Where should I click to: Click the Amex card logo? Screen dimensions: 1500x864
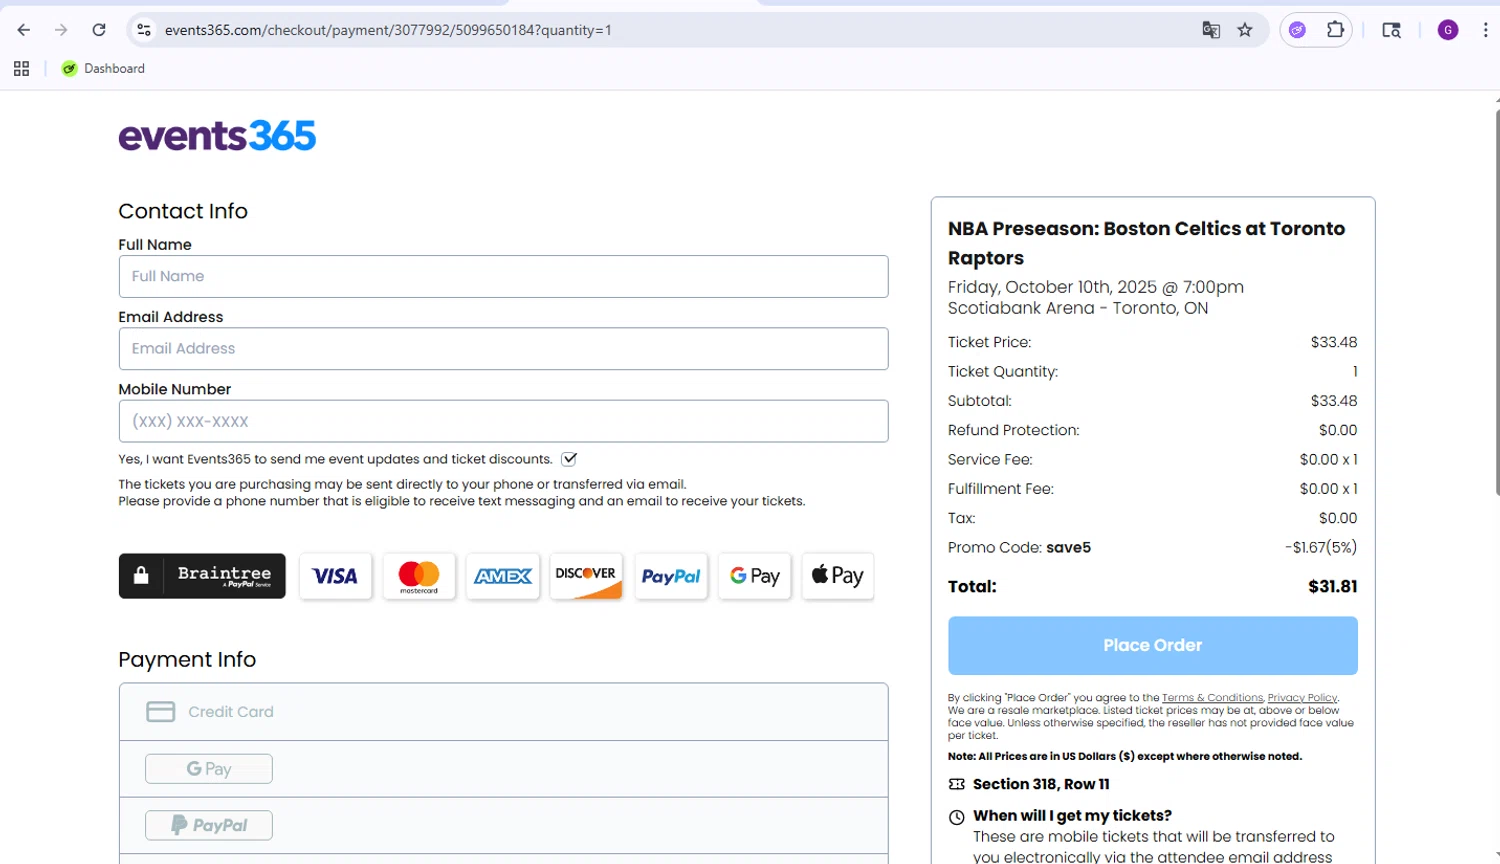[x=503, y=576]
